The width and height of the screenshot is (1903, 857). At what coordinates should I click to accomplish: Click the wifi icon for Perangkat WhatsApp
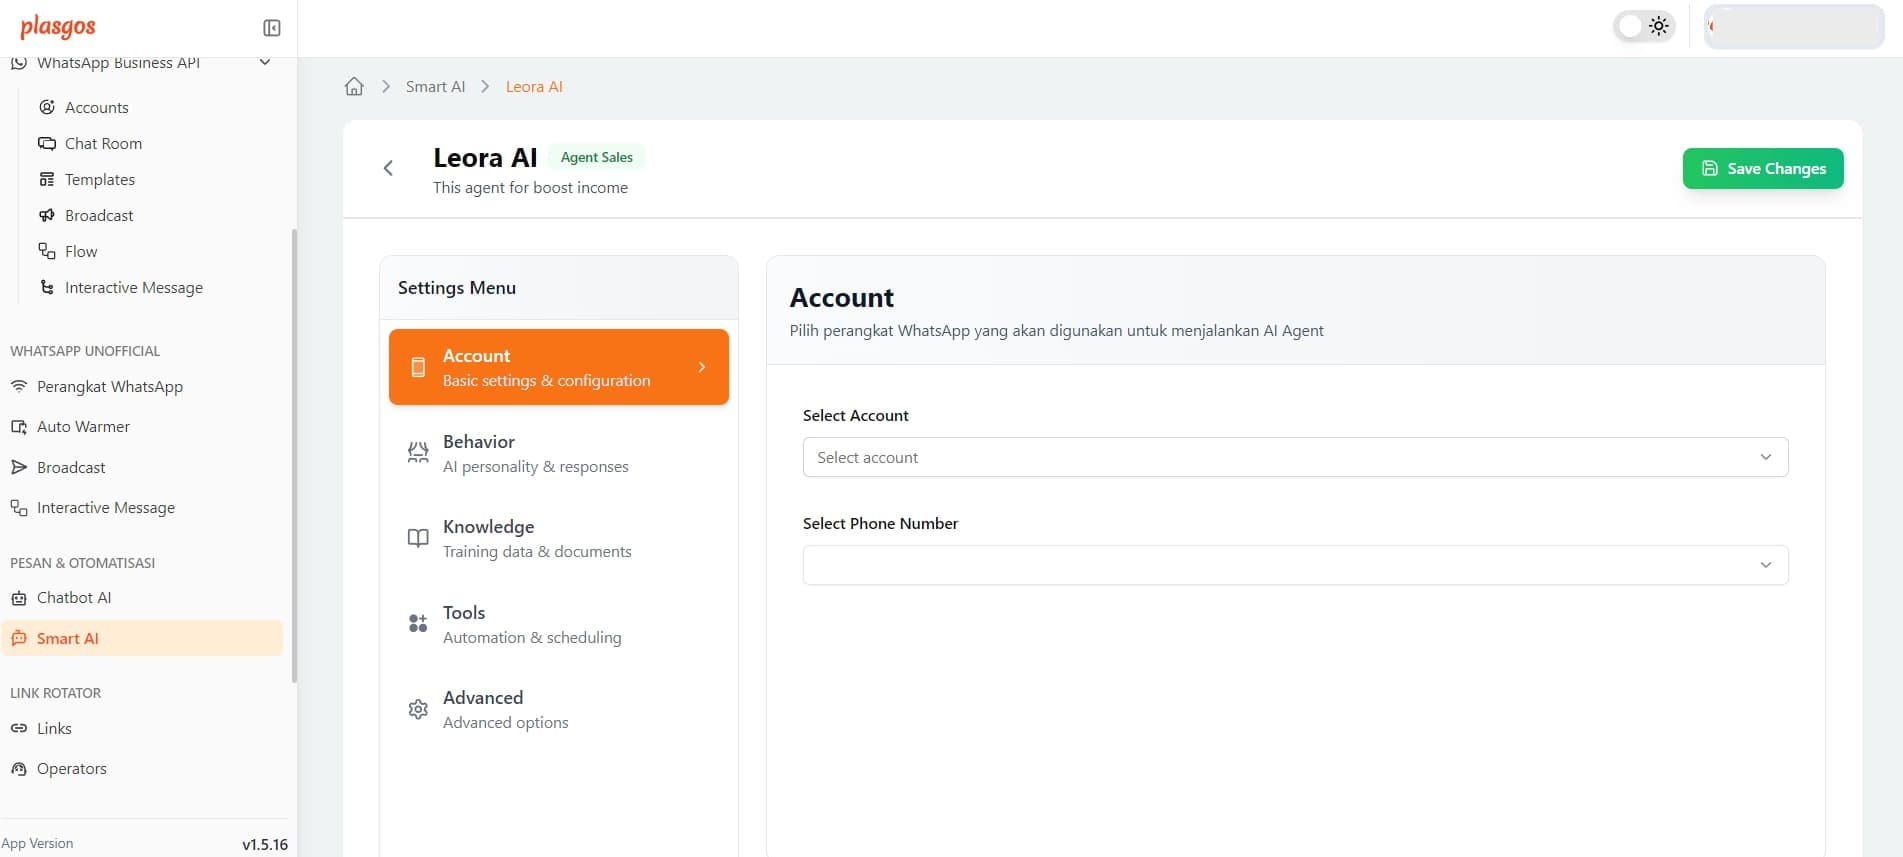coord(19,386)
